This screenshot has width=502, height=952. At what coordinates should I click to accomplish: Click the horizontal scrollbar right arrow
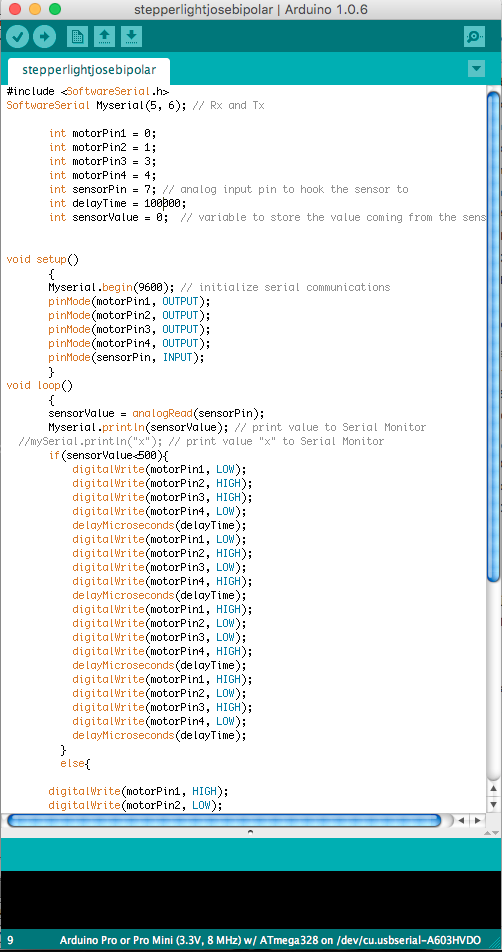pyautogui.click(x=478, y=820)
